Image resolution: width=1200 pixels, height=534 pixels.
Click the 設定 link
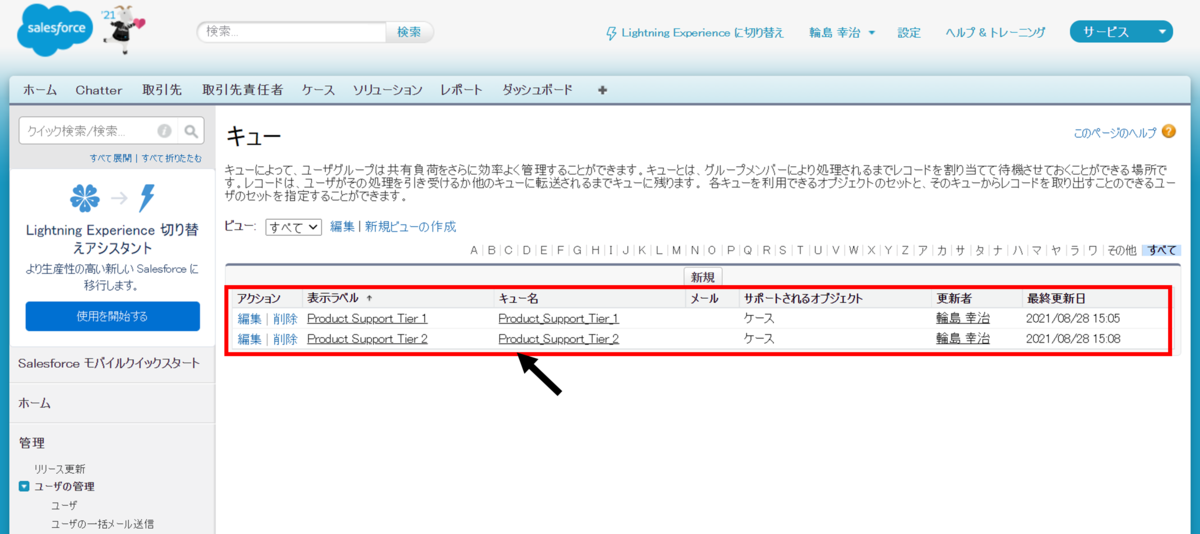(x=909, y=32)
